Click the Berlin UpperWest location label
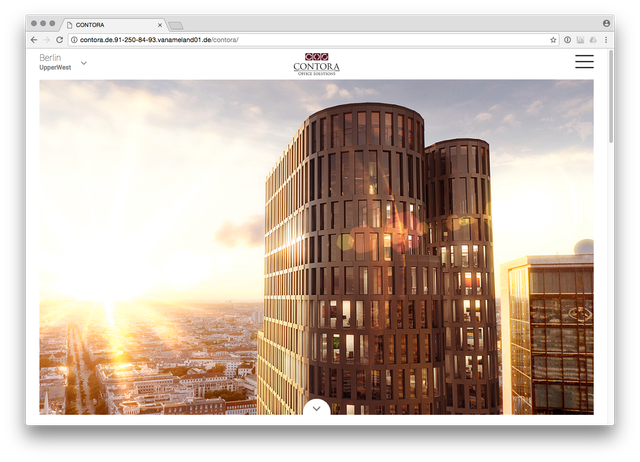The height and width of the screenshot is (462, 640). pyautogui.click(x=55, y=62)
